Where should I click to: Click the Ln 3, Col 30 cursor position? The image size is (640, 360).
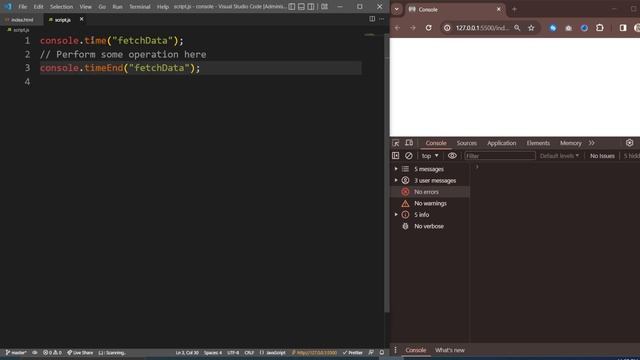tap(187, 353)
